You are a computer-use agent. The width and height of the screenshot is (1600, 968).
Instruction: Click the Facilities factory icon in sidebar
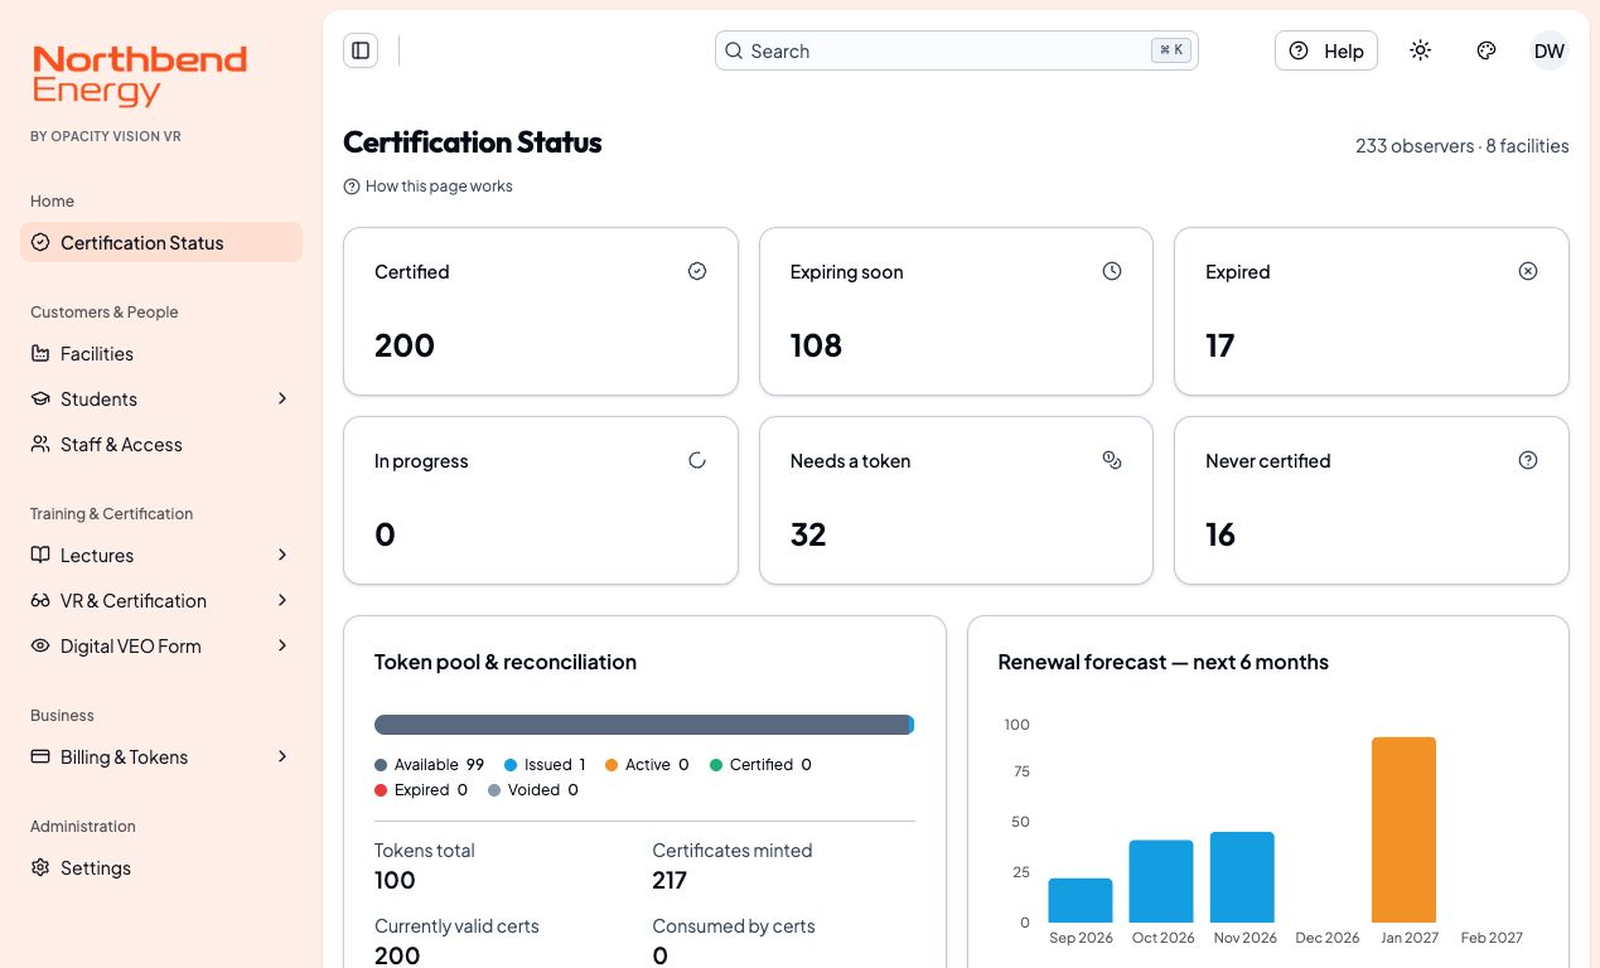pos(40,353)
